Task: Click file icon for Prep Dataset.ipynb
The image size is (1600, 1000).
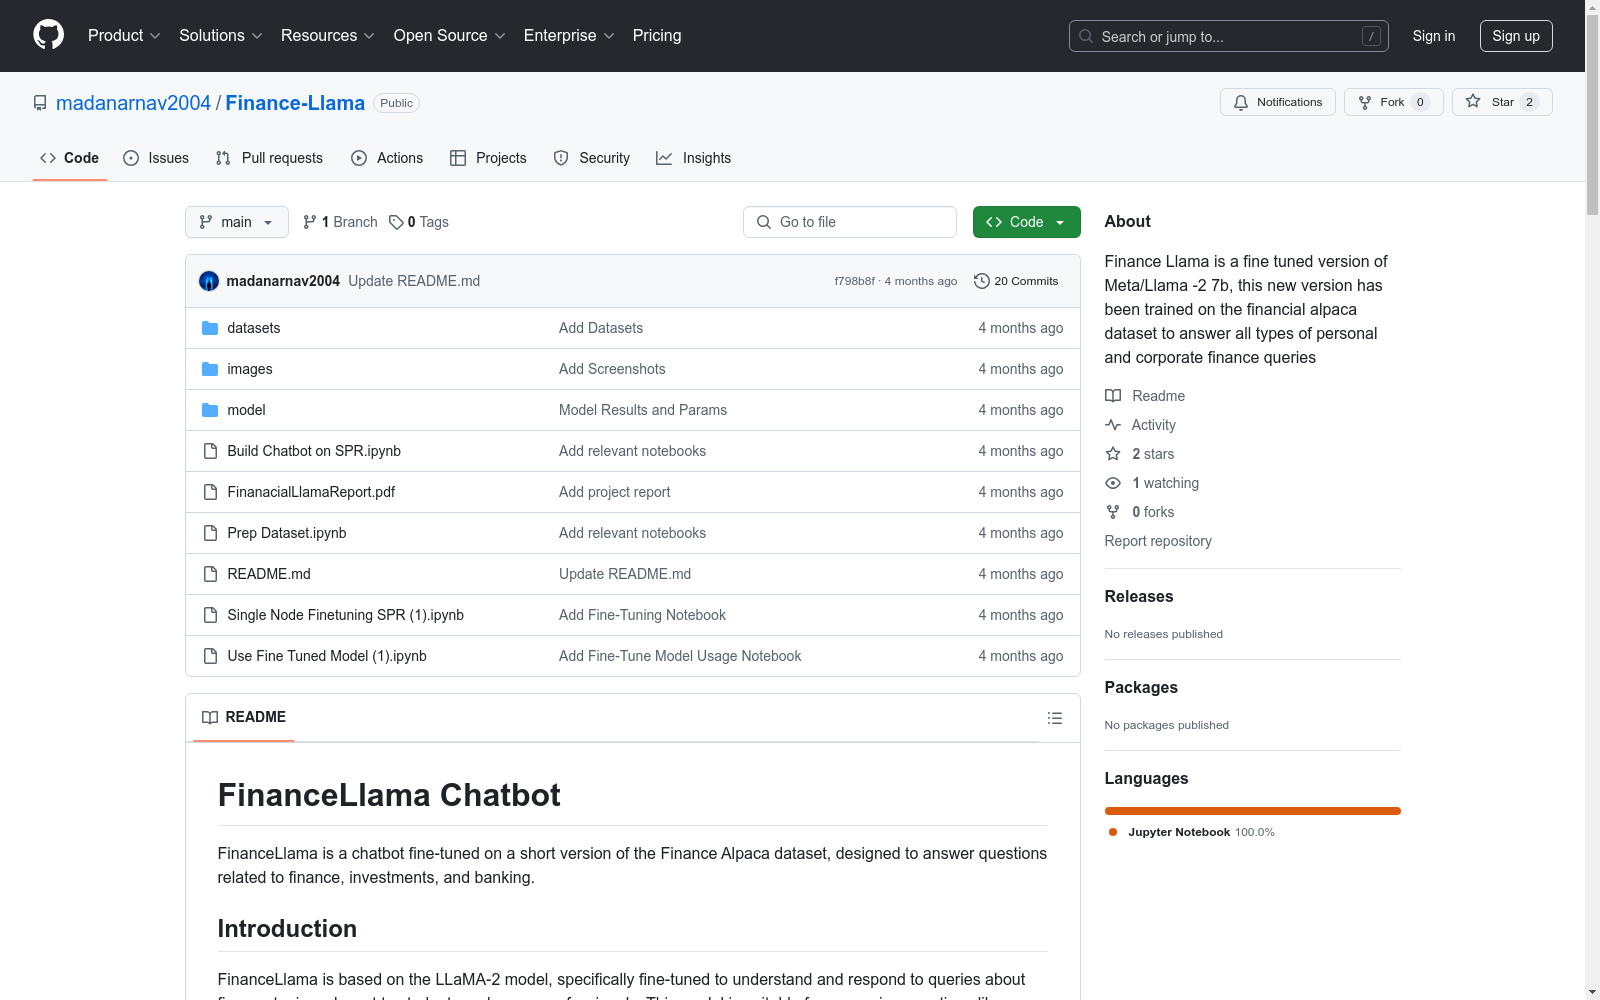Action: coord(210,533)
